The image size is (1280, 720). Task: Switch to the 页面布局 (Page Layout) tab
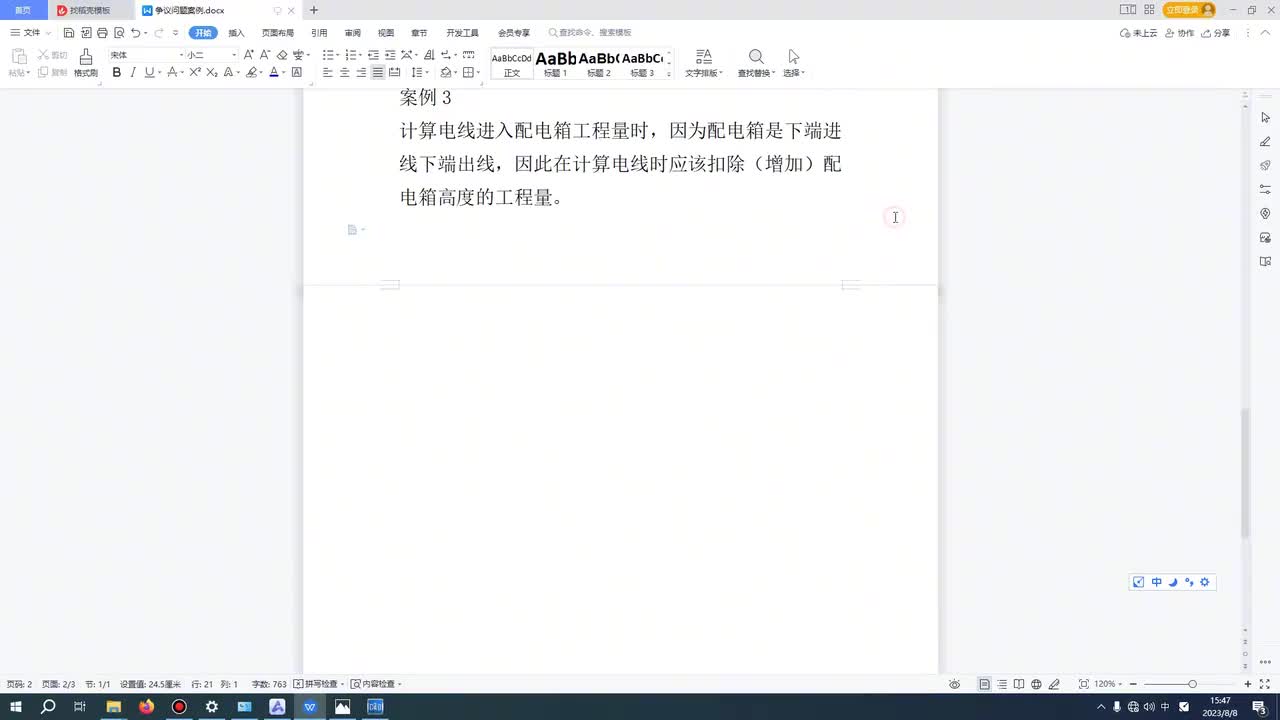(278, 33)
